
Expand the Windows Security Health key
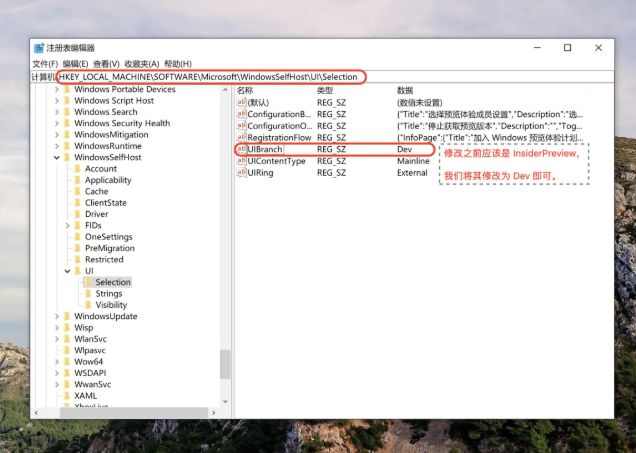[57, 123]
